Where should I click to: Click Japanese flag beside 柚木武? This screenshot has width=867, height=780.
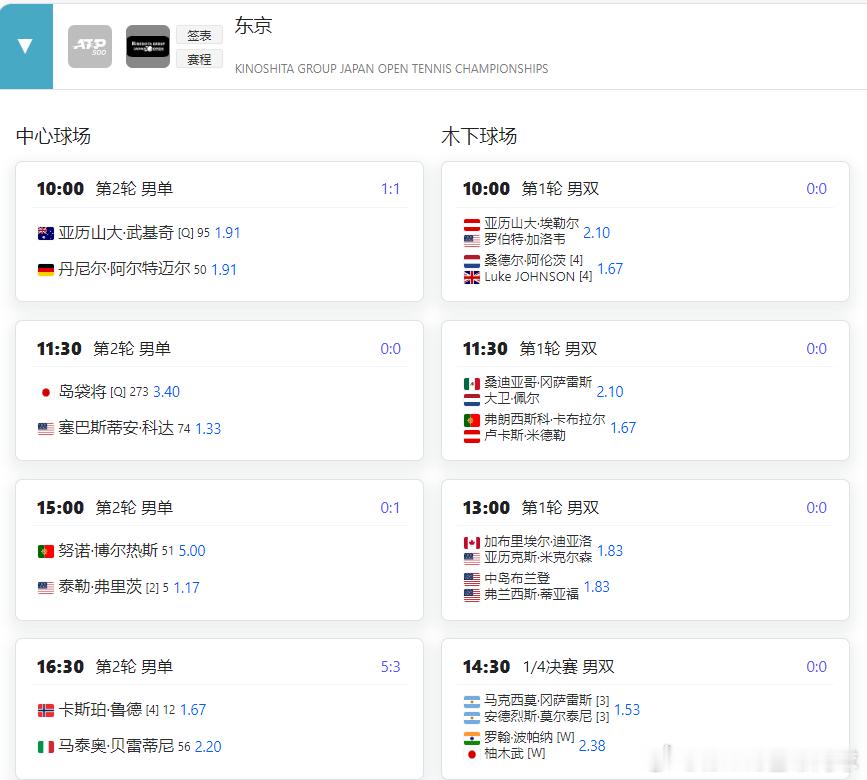[472, 754]
